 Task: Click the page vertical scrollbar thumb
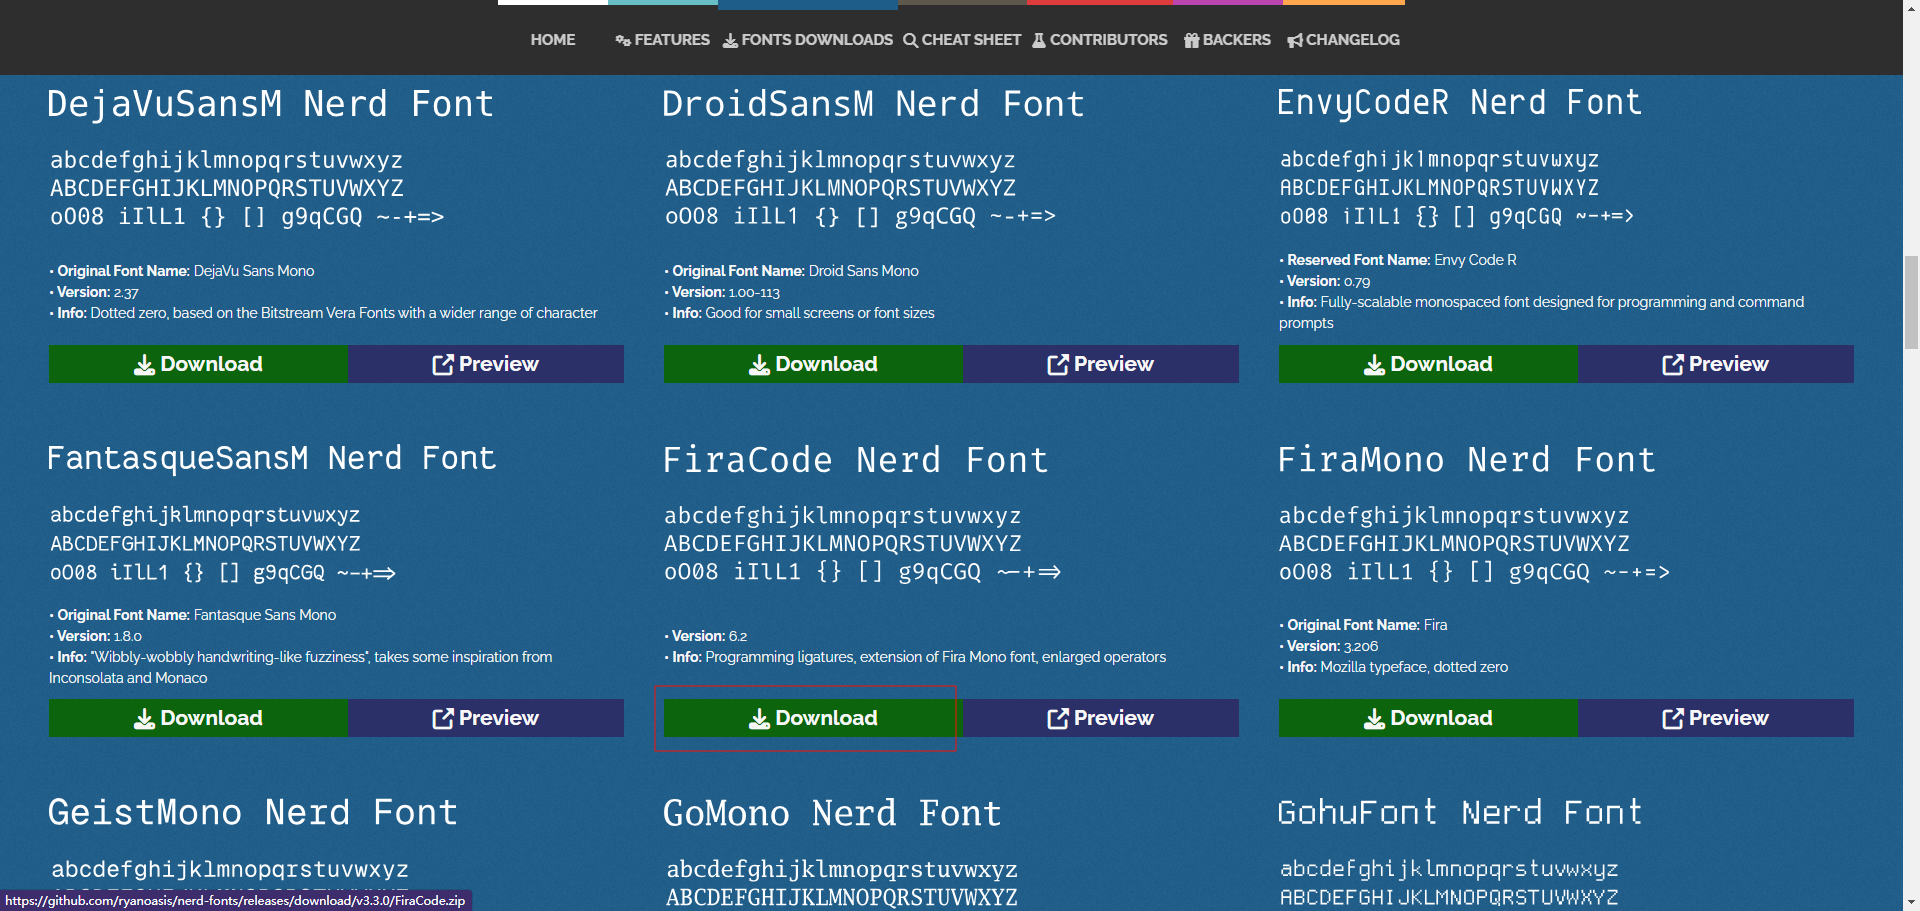pos(1911,302)
